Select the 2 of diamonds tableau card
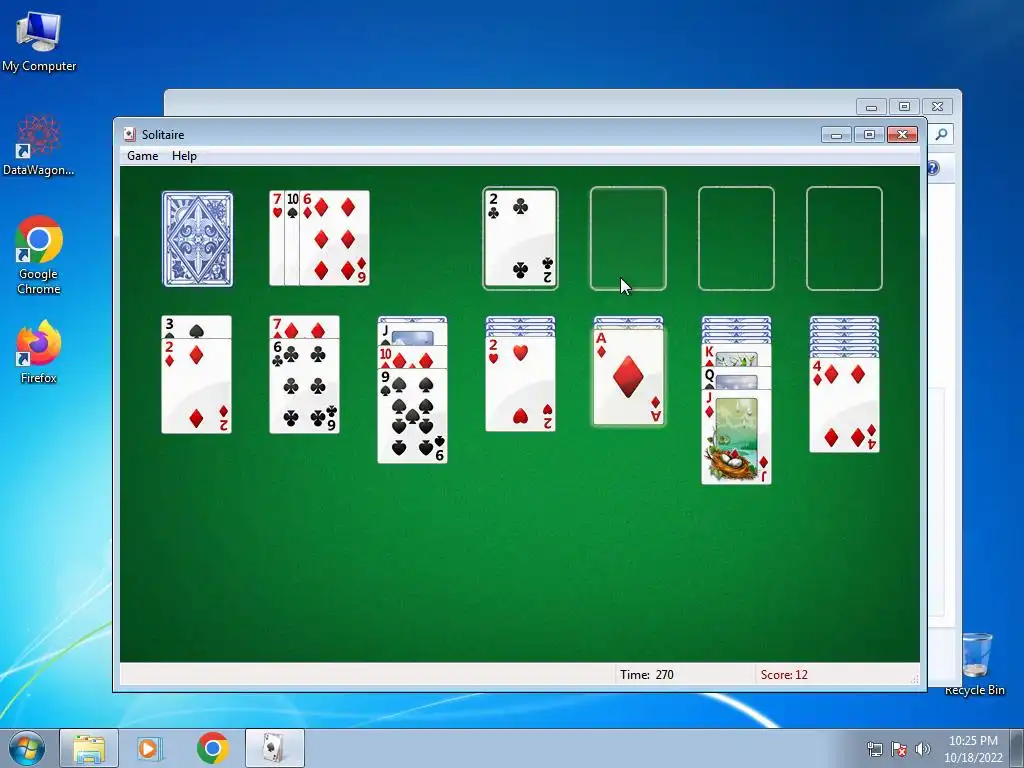 pyautogui.click(x=197, y=385)
